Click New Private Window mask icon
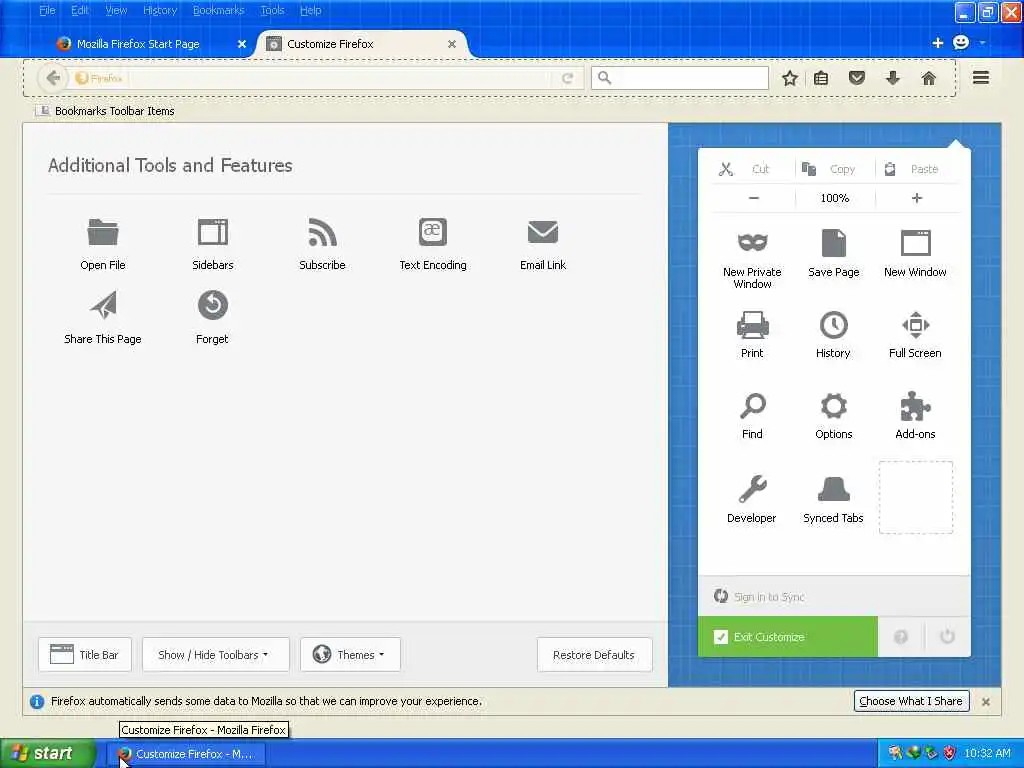 point(752,242)
